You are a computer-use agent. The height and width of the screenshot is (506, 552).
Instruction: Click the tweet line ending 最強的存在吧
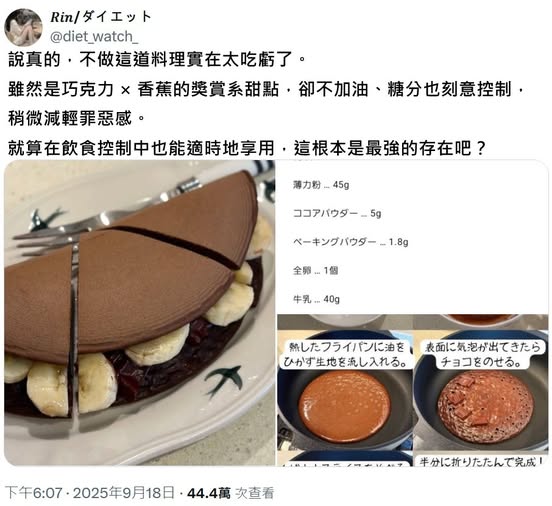coord(247,148)
